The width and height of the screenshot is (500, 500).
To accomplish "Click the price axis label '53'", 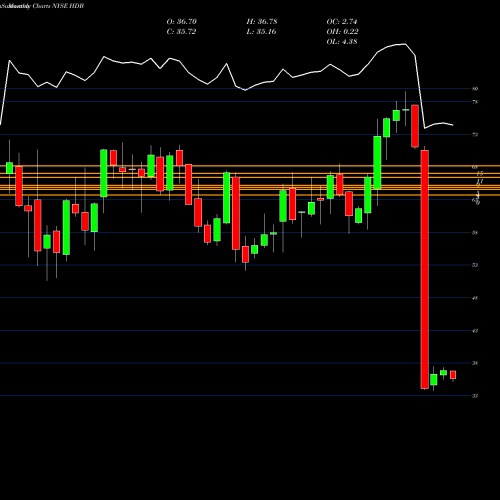I will (475, 265).
